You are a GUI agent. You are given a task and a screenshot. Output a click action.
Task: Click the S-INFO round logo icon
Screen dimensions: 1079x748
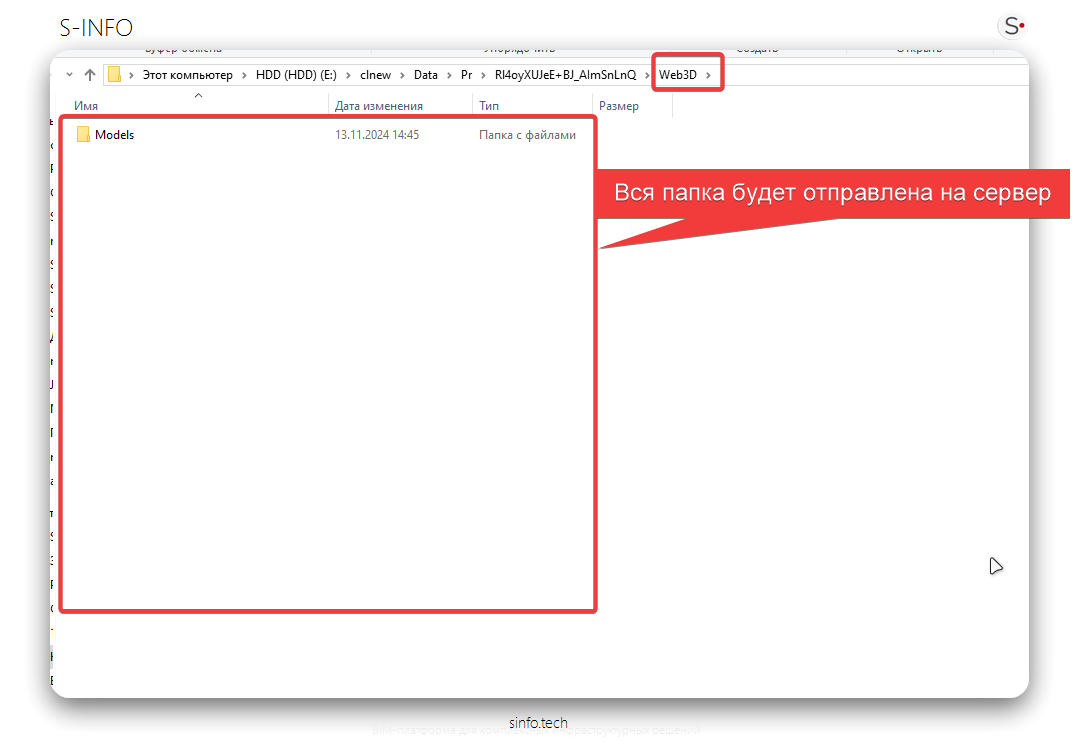pos(1012,26)
